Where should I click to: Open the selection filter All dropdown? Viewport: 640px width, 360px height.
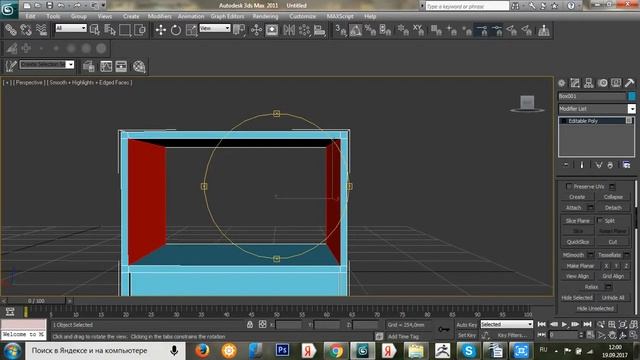(x=71, y=28)
